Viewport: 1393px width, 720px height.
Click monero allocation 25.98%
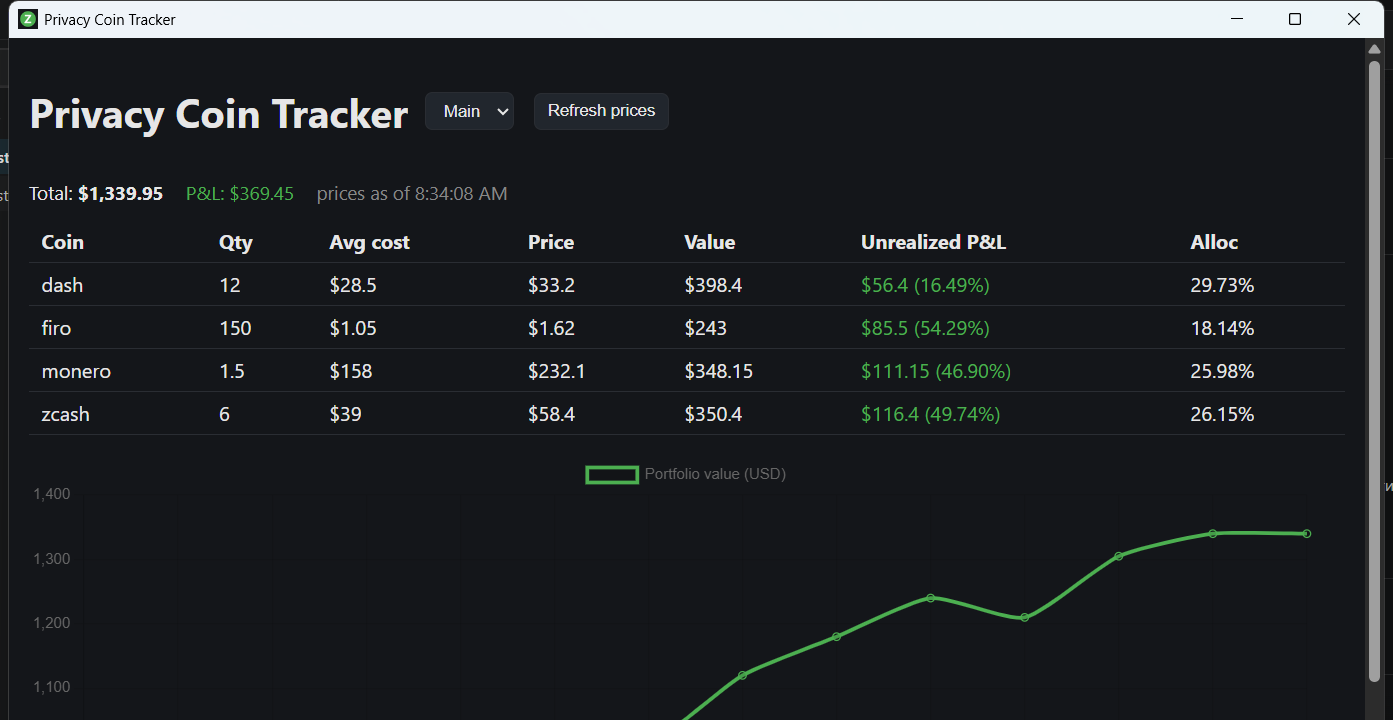pos(1222,371)
